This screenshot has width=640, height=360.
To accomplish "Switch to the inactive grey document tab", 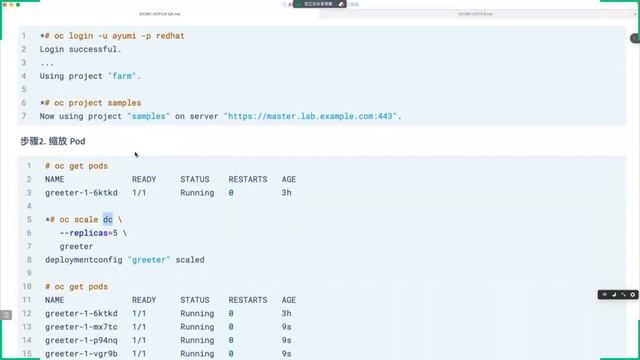I will [x=475, y=14].
